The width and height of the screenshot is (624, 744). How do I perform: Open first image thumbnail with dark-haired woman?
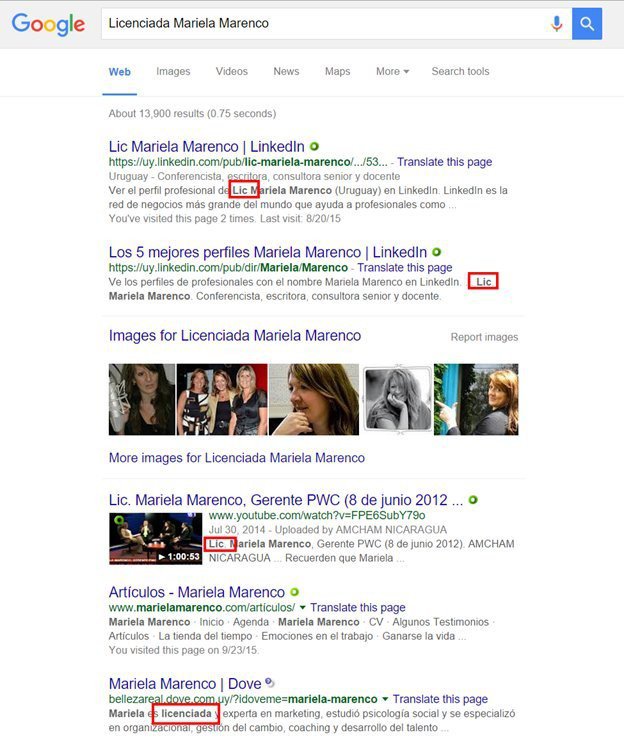point(142,400)
